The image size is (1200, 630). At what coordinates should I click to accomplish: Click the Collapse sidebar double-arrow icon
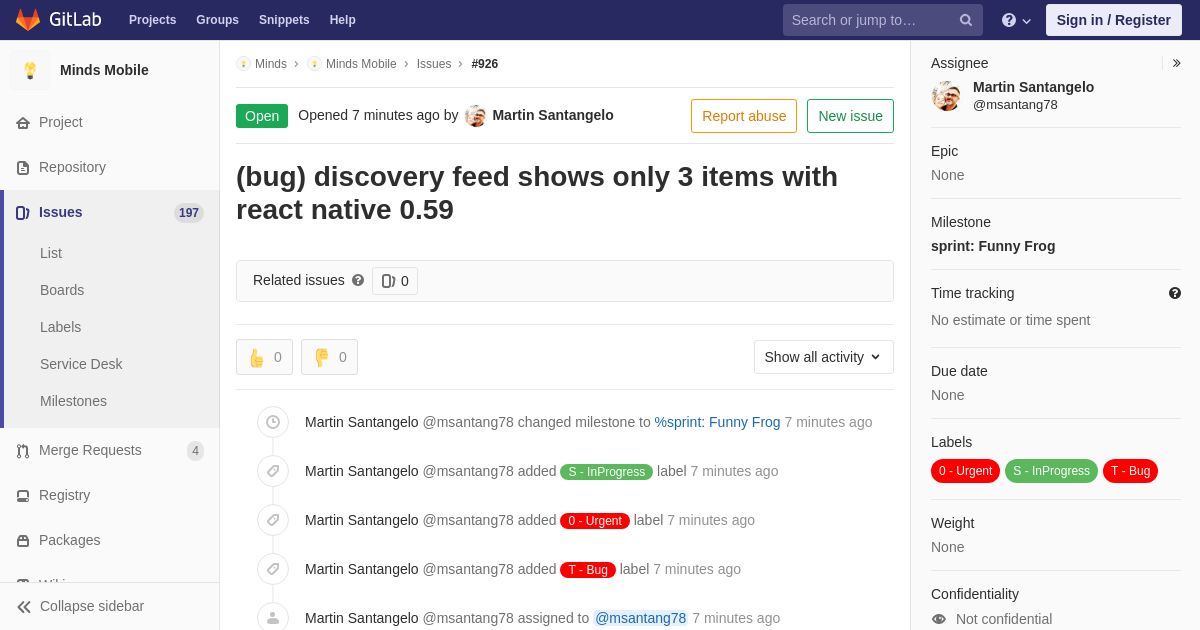[x=24, y=607]
